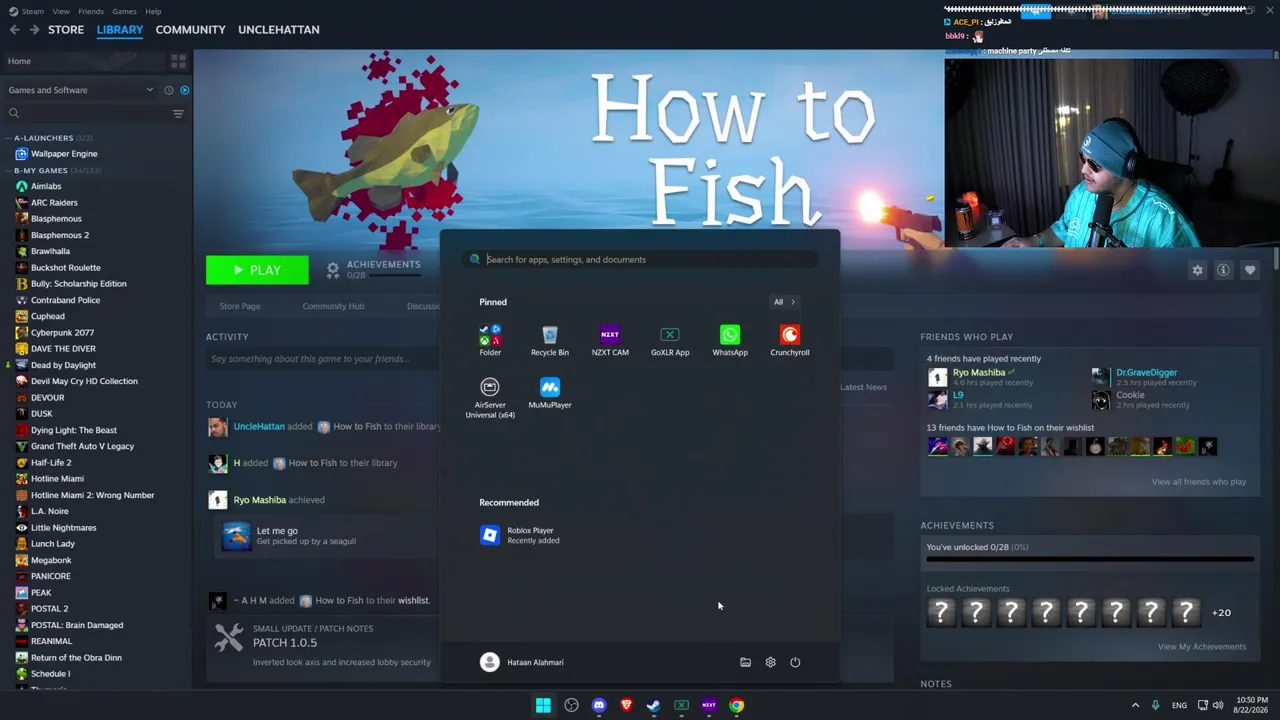Screen dimensions: 1280x720
Task: Open View My Achievements link
Action: point(1202,647)
